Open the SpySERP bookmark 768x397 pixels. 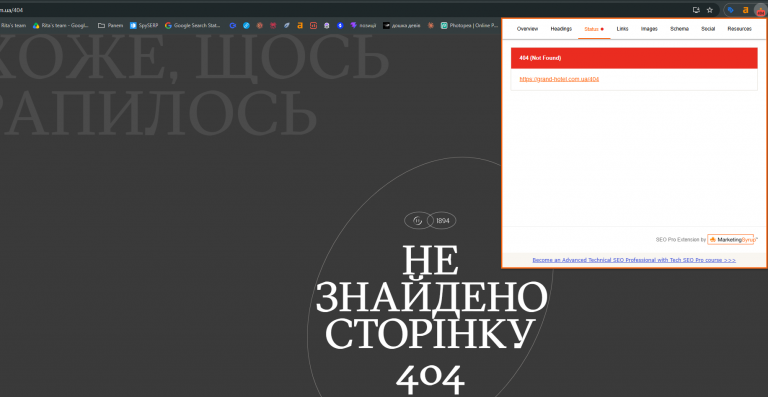coord(144,25)
